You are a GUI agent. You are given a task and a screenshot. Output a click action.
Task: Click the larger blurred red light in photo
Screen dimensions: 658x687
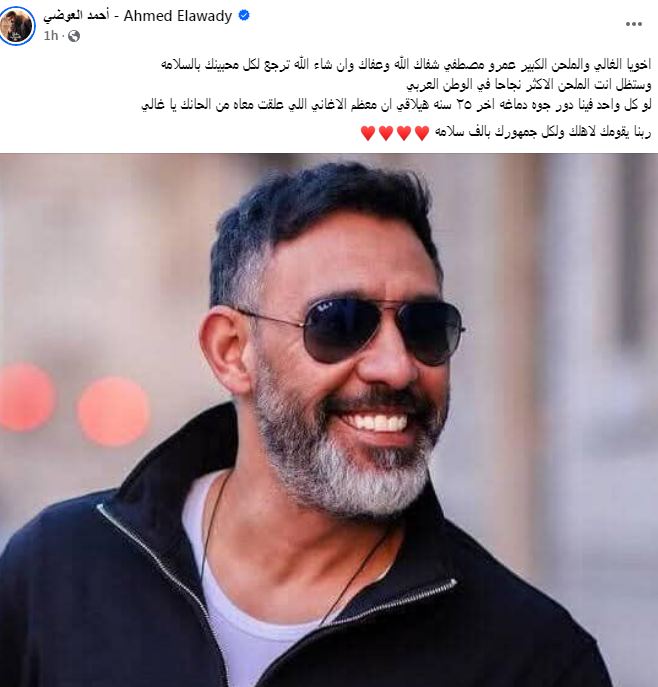point(113,411)
